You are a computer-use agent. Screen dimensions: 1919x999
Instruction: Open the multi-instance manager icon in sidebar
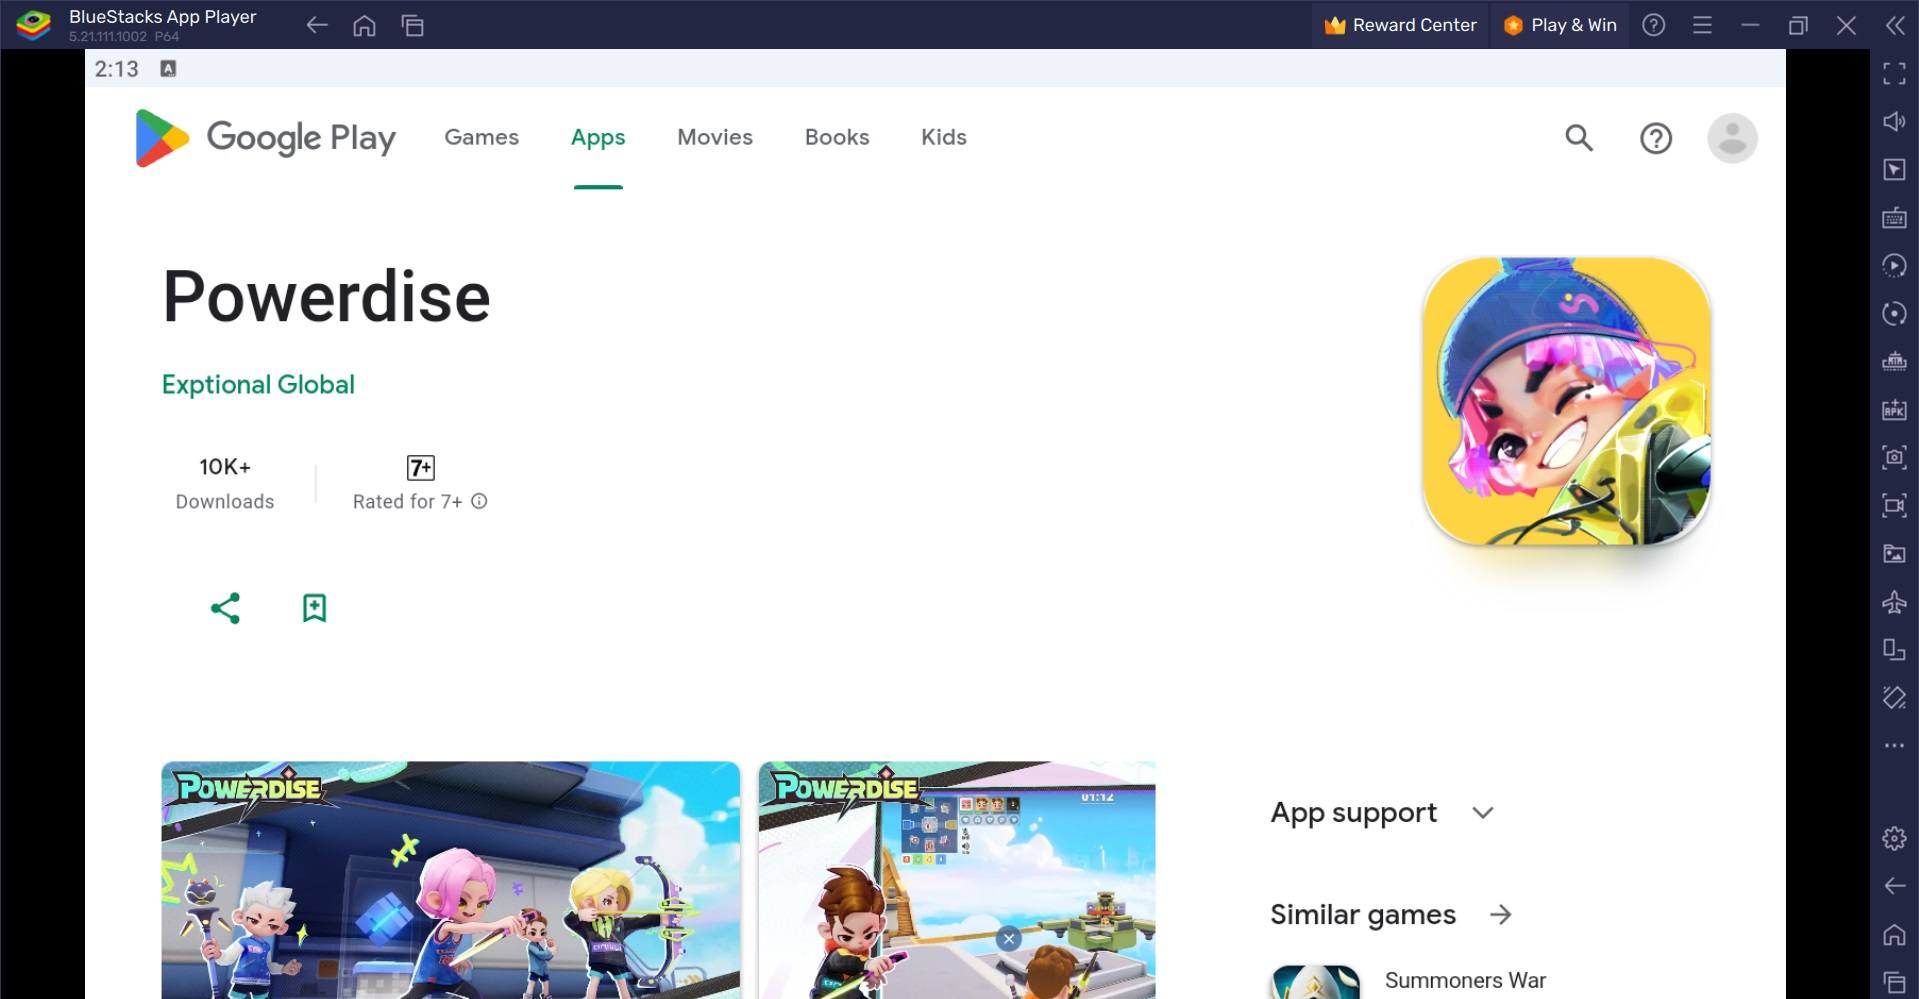pos(1894,361)
